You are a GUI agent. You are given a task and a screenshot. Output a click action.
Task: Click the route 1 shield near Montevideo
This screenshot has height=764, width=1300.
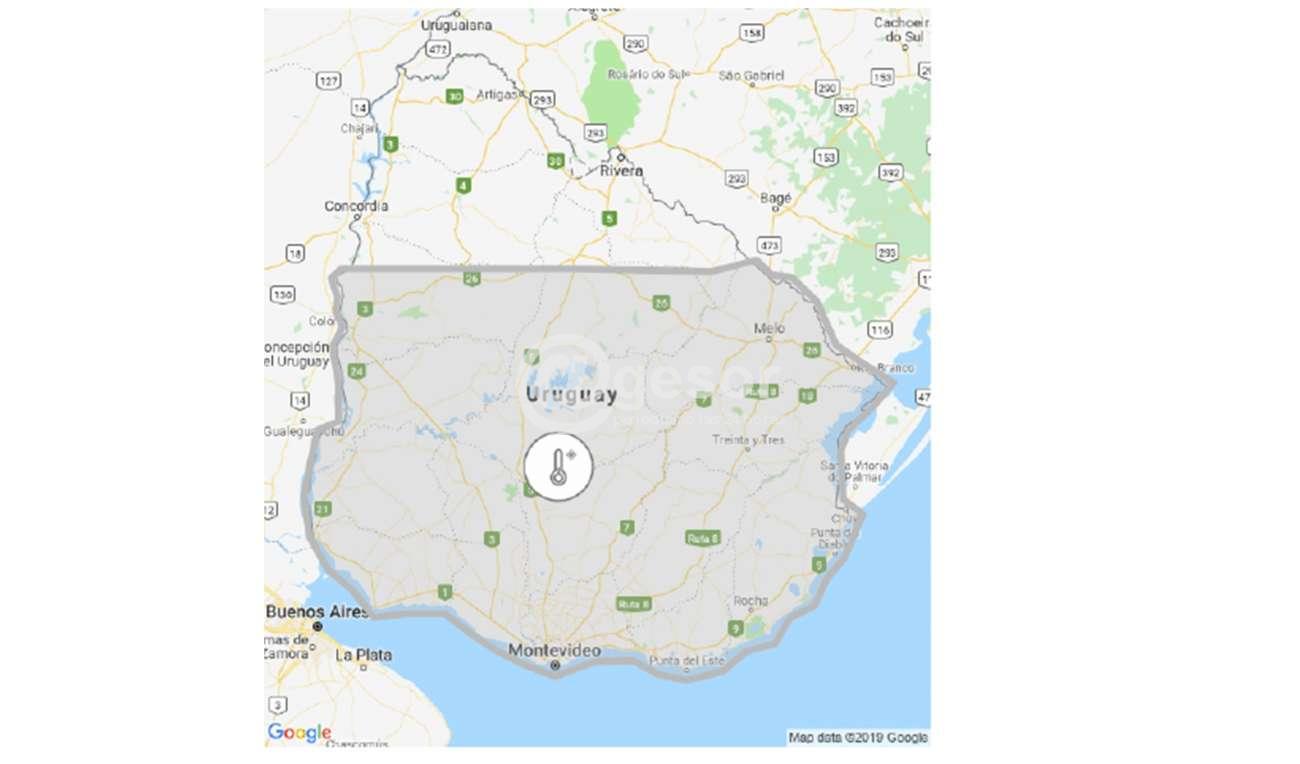pyautogui.click(x=445, y=592)
